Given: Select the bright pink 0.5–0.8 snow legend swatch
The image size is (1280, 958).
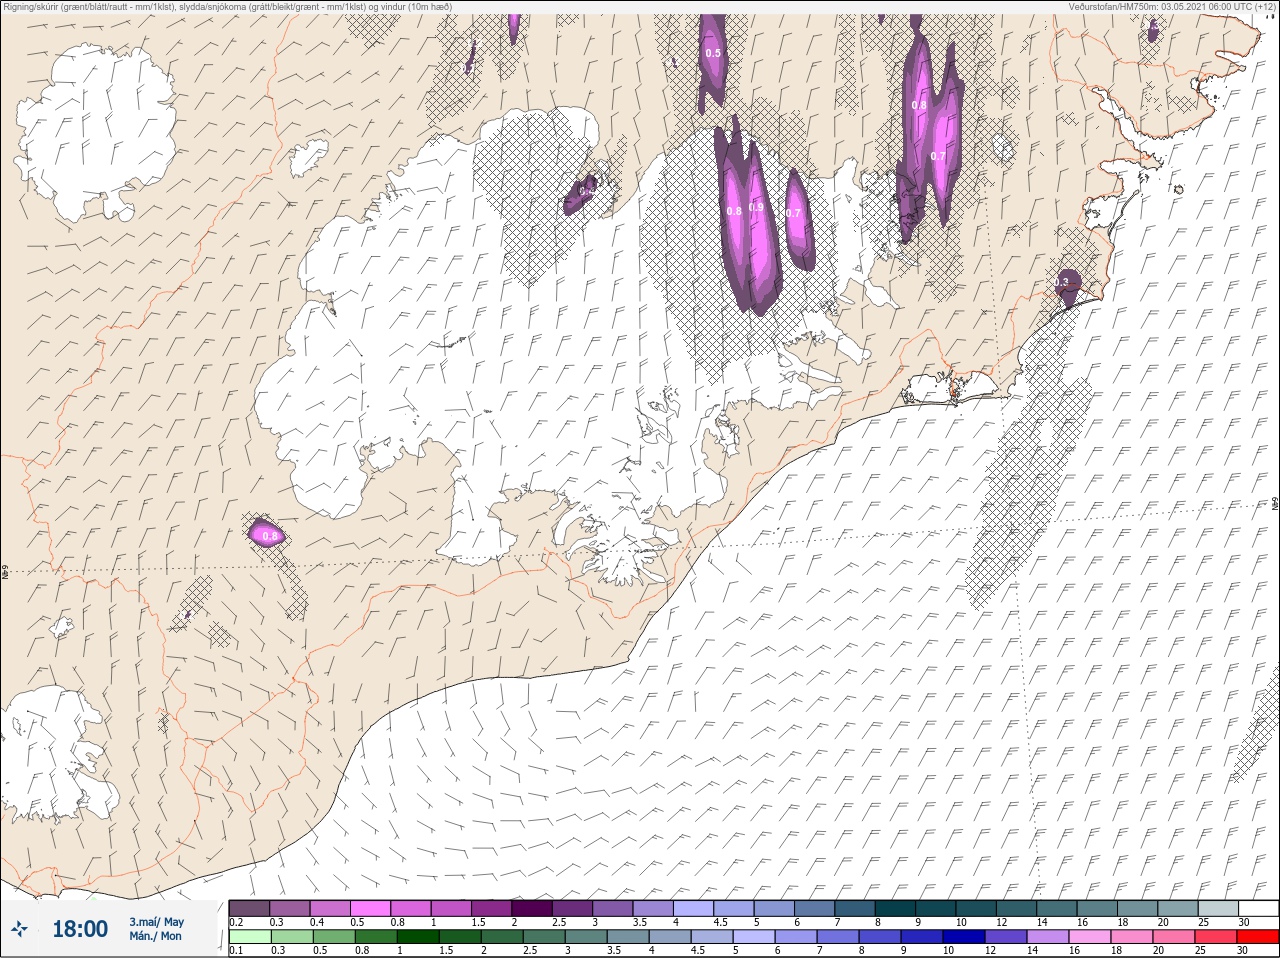Looking at the screenshot, I should [x=370, y=908].
